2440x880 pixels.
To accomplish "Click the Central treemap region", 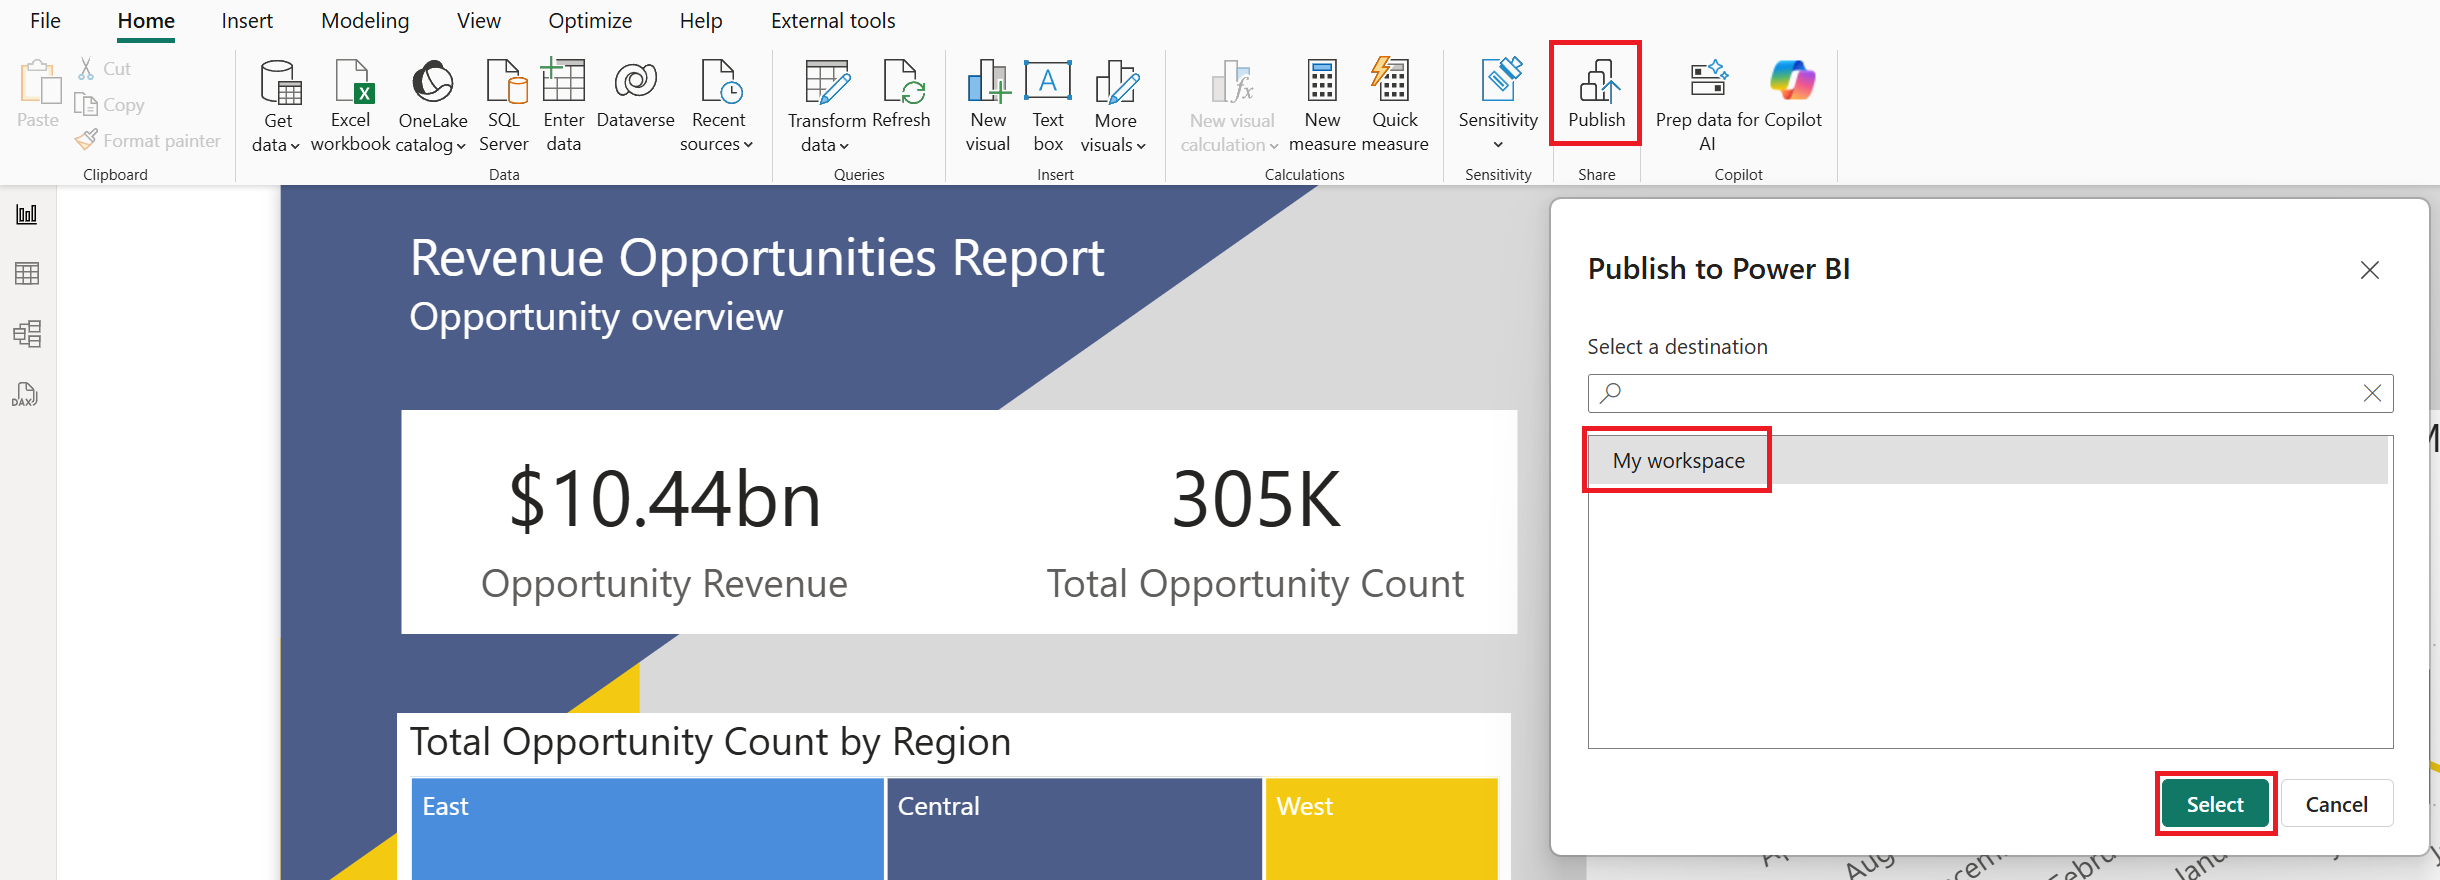I will (x=1074, y=829).
